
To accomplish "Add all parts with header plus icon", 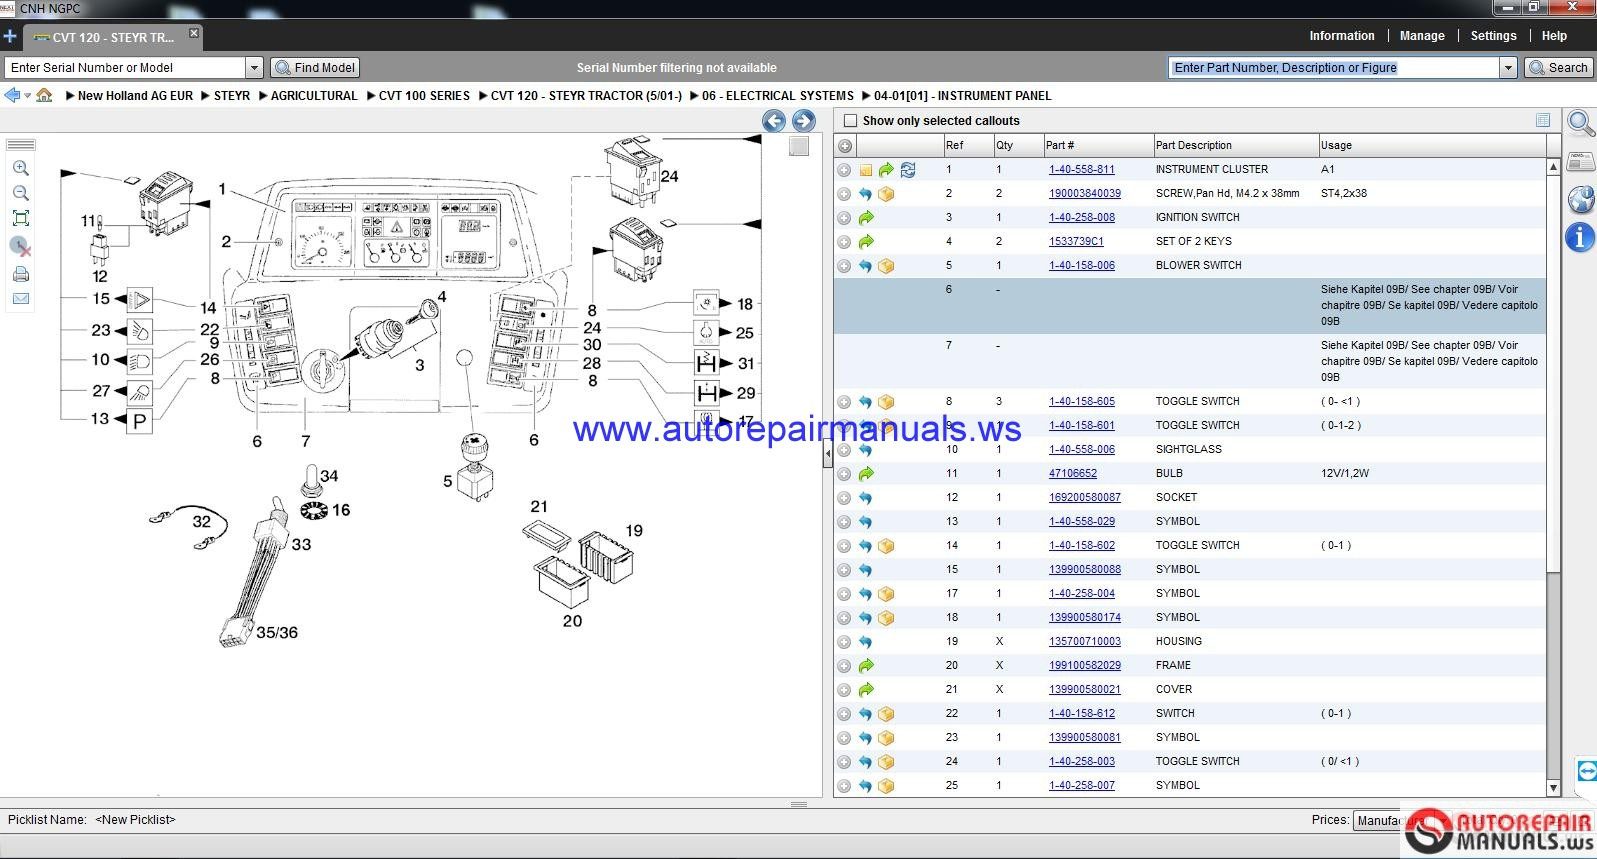I will coord(845,145).
